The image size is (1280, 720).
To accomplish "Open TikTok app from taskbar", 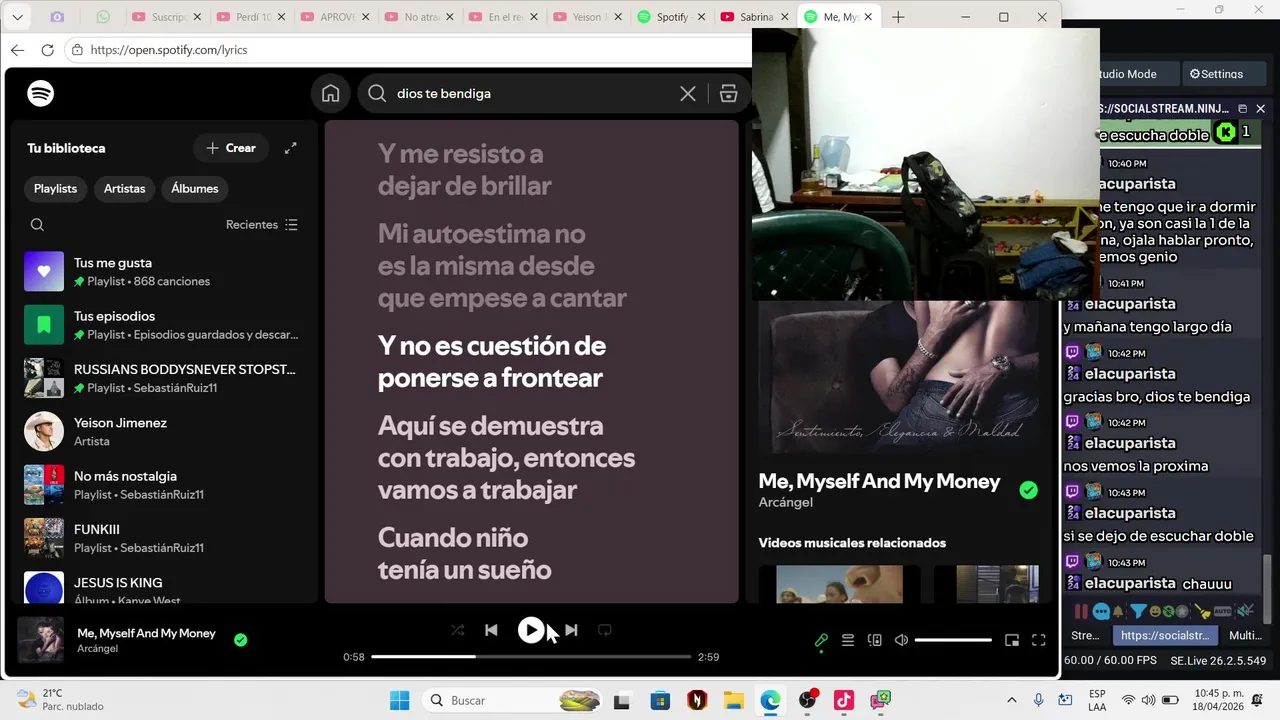I will (843, 700).
